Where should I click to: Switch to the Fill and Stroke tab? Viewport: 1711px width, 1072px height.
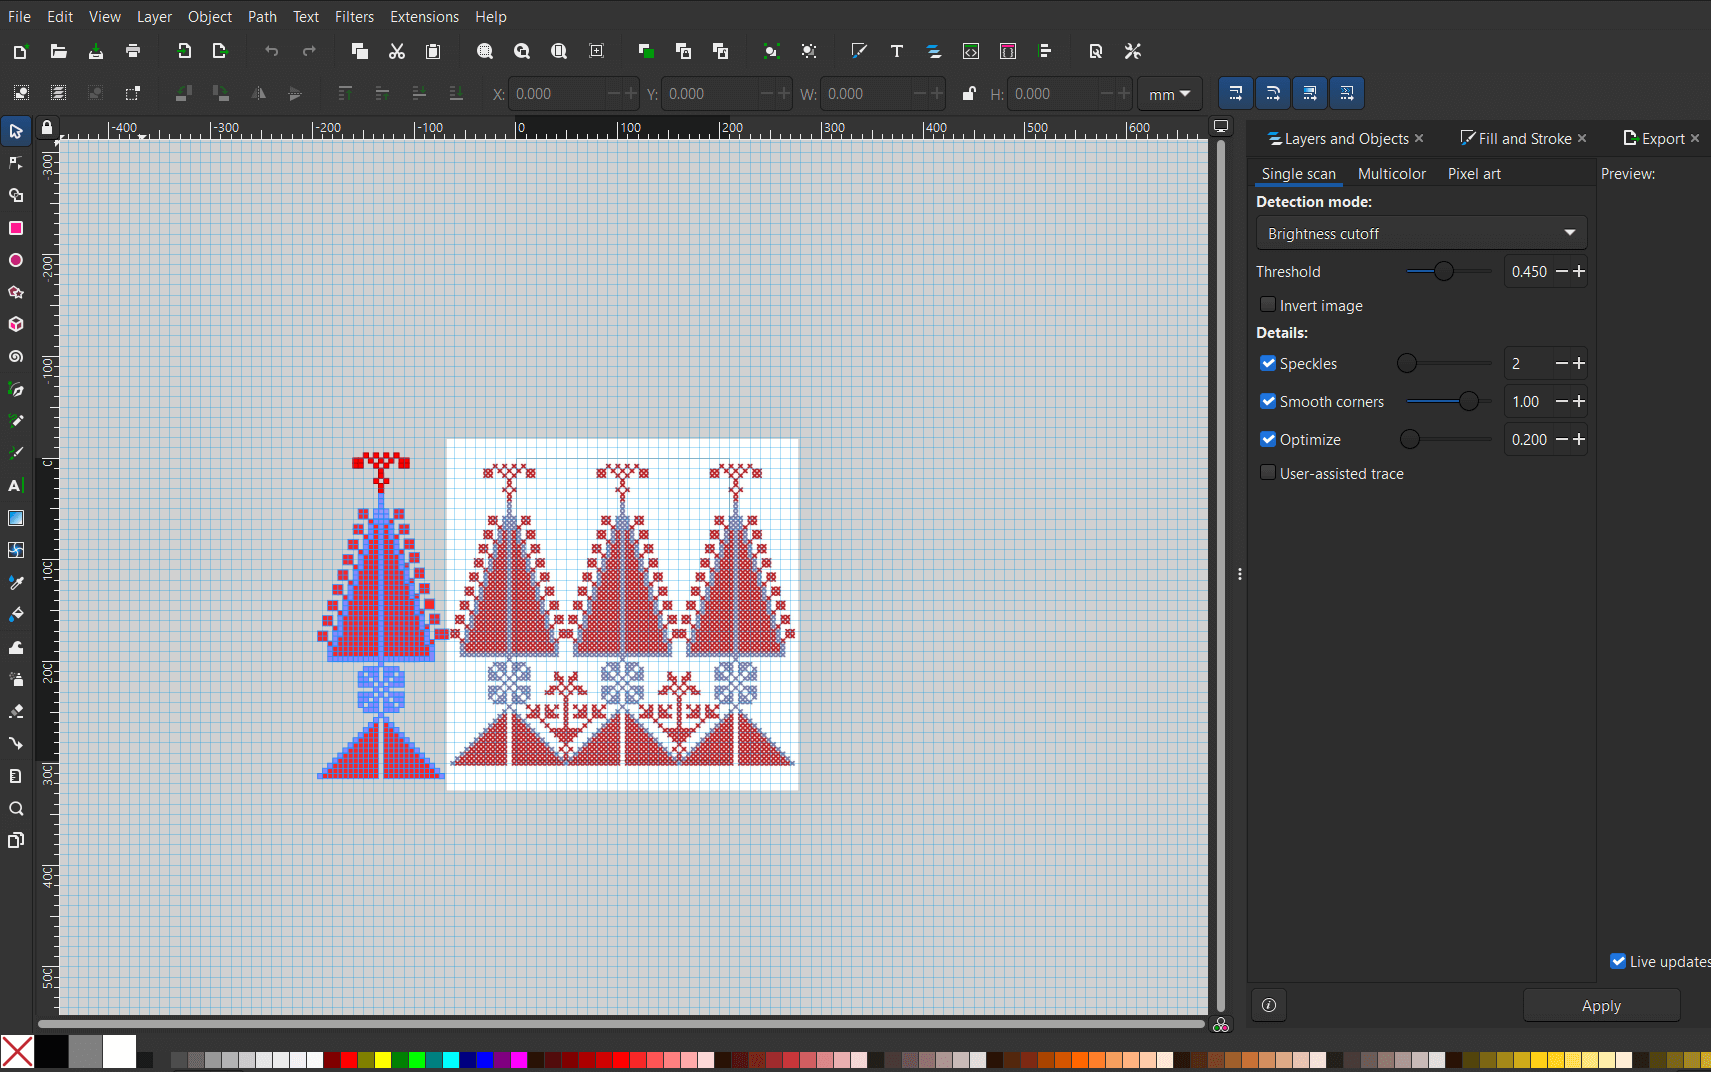coord(1523,139)
